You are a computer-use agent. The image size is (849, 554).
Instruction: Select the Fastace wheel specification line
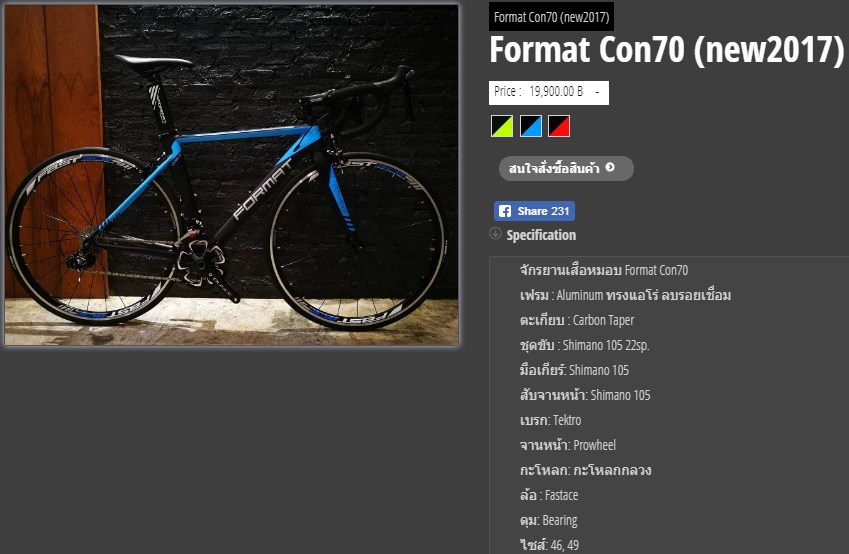pos(548,496)
